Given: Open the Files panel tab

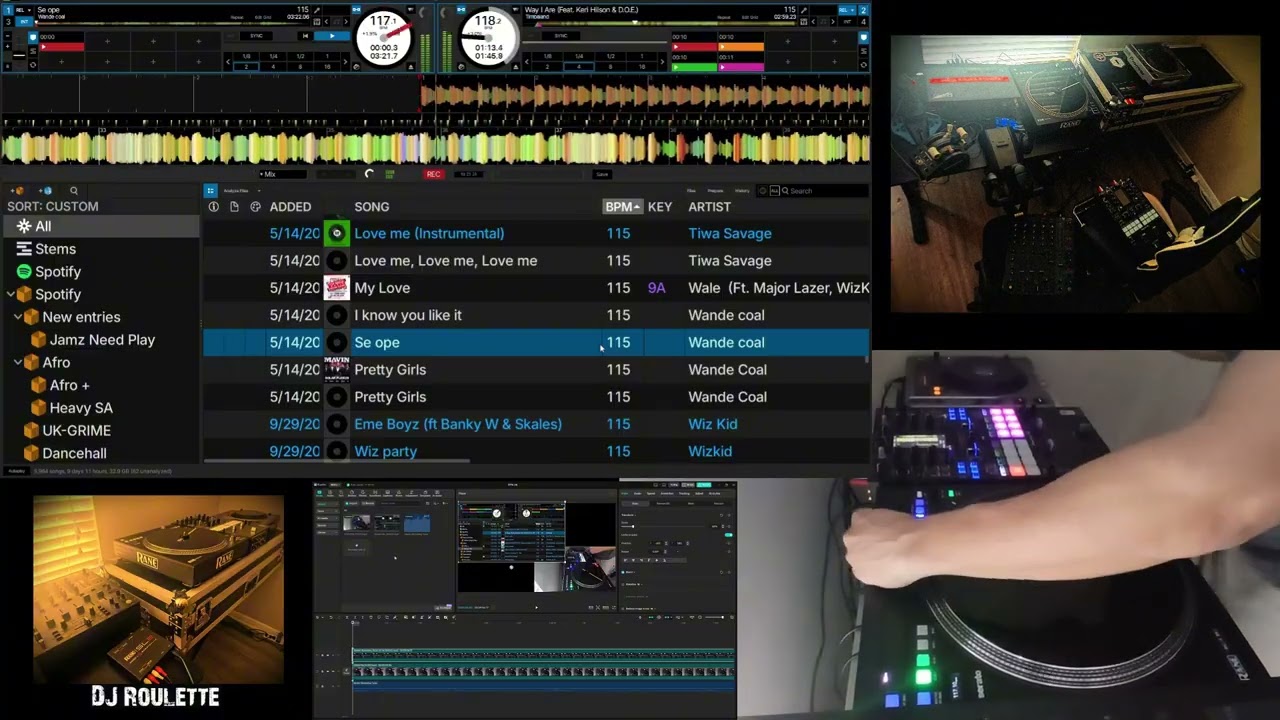Looking at the screenshot, I should coord(691,190).
